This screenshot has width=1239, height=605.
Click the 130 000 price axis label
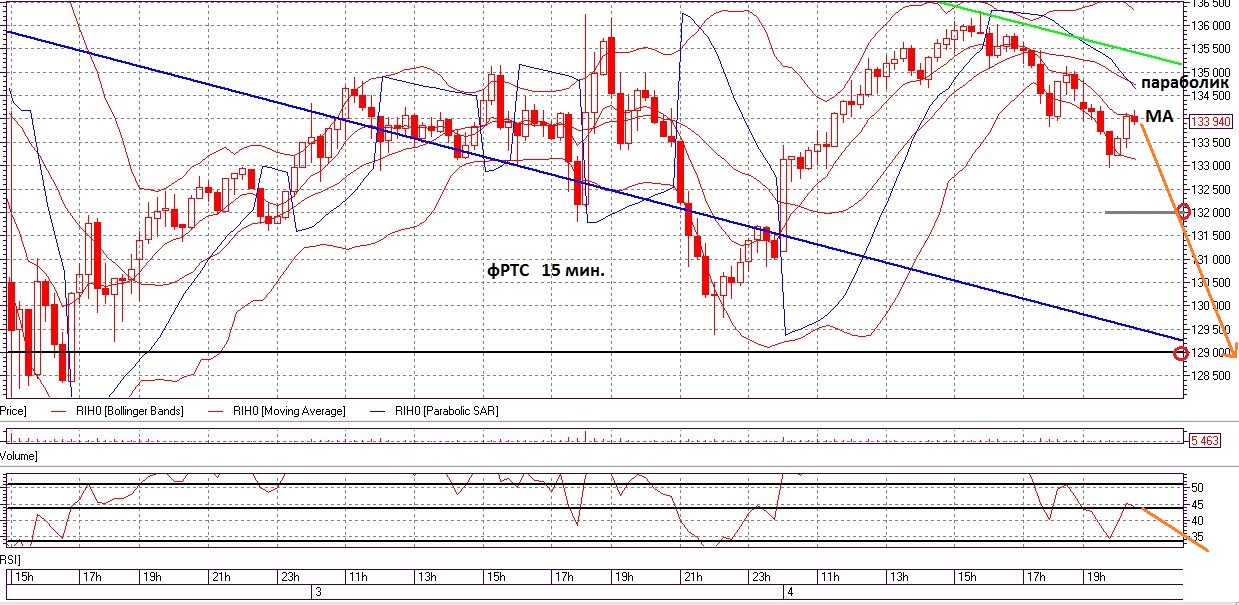click(1211, 306)
